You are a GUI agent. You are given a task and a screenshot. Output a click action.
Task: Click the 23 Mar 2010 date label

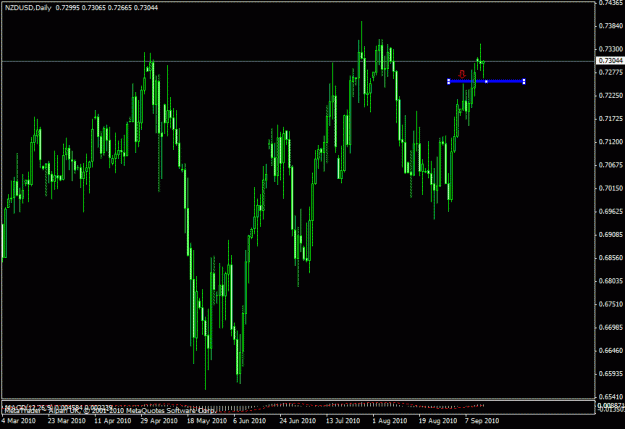tap(66, 421)
